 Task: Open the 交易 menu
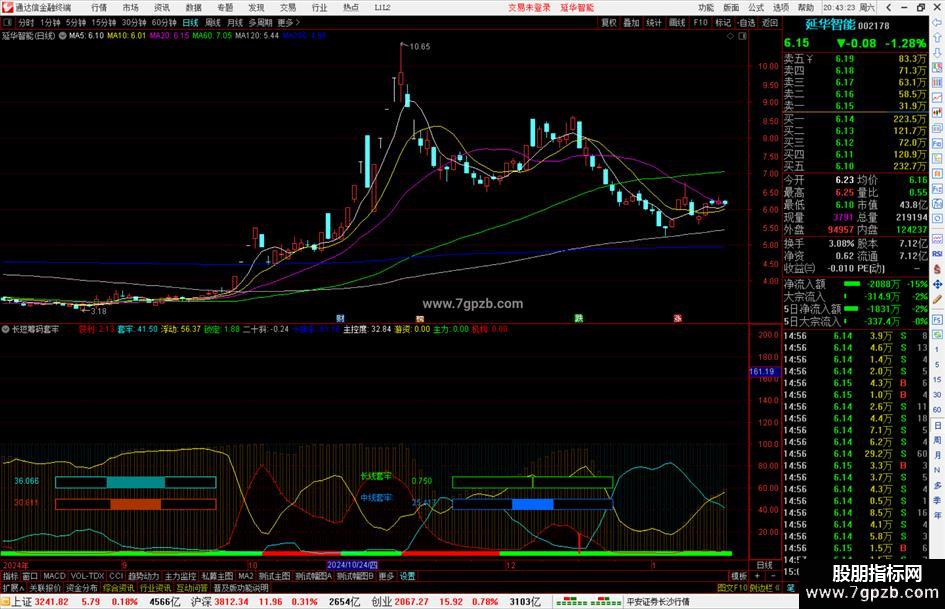(x=288, y=8)
